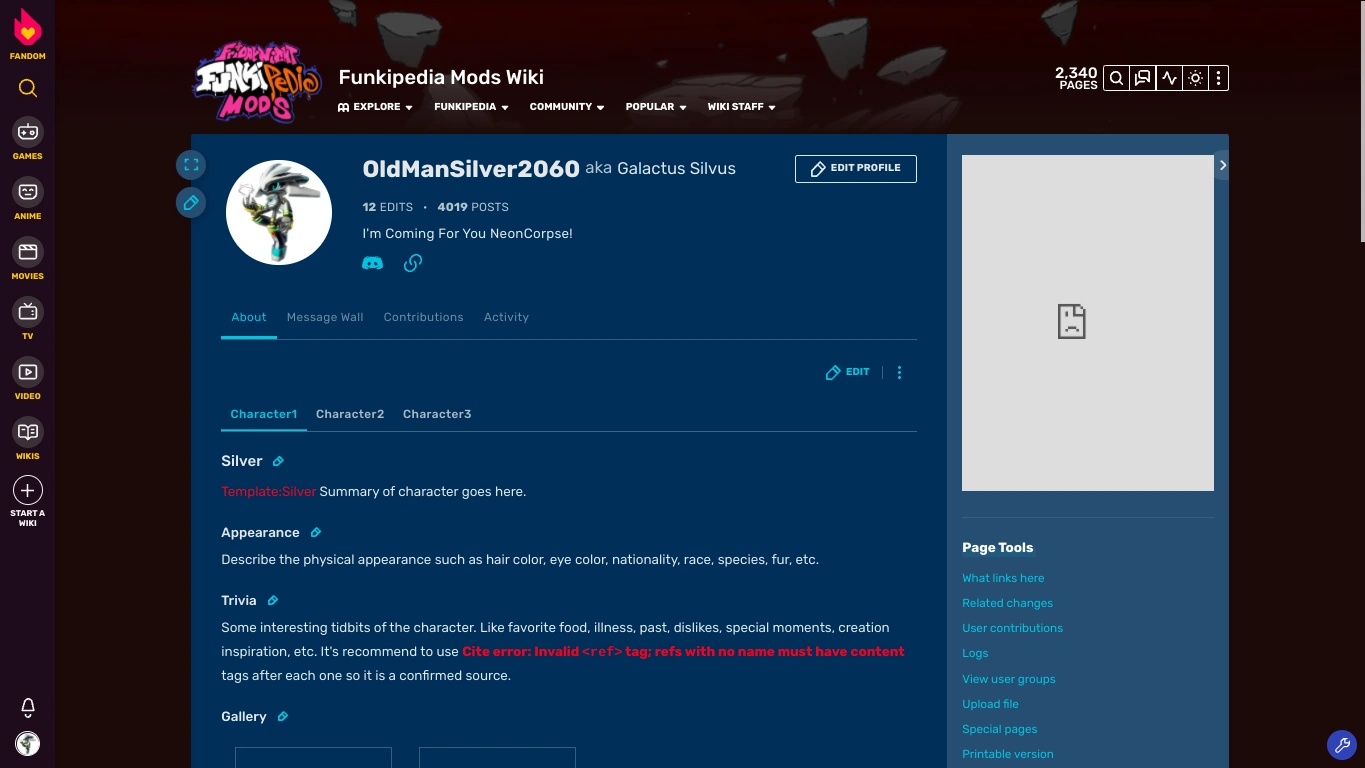Click the Discord icon on the user profile
The height and width of the screenshot is (768, 1365).
(372, 262)
